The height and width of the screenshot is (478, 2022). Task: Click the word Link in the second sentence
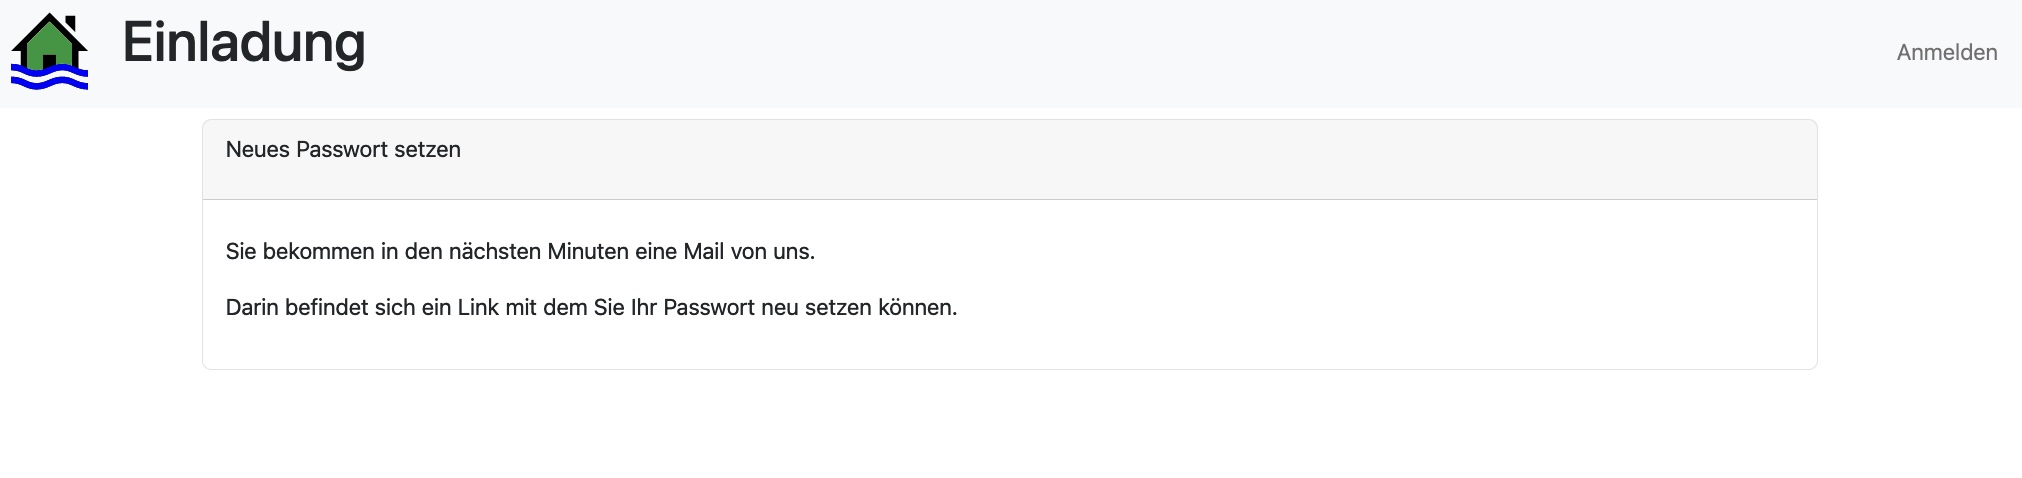[478, 308]
